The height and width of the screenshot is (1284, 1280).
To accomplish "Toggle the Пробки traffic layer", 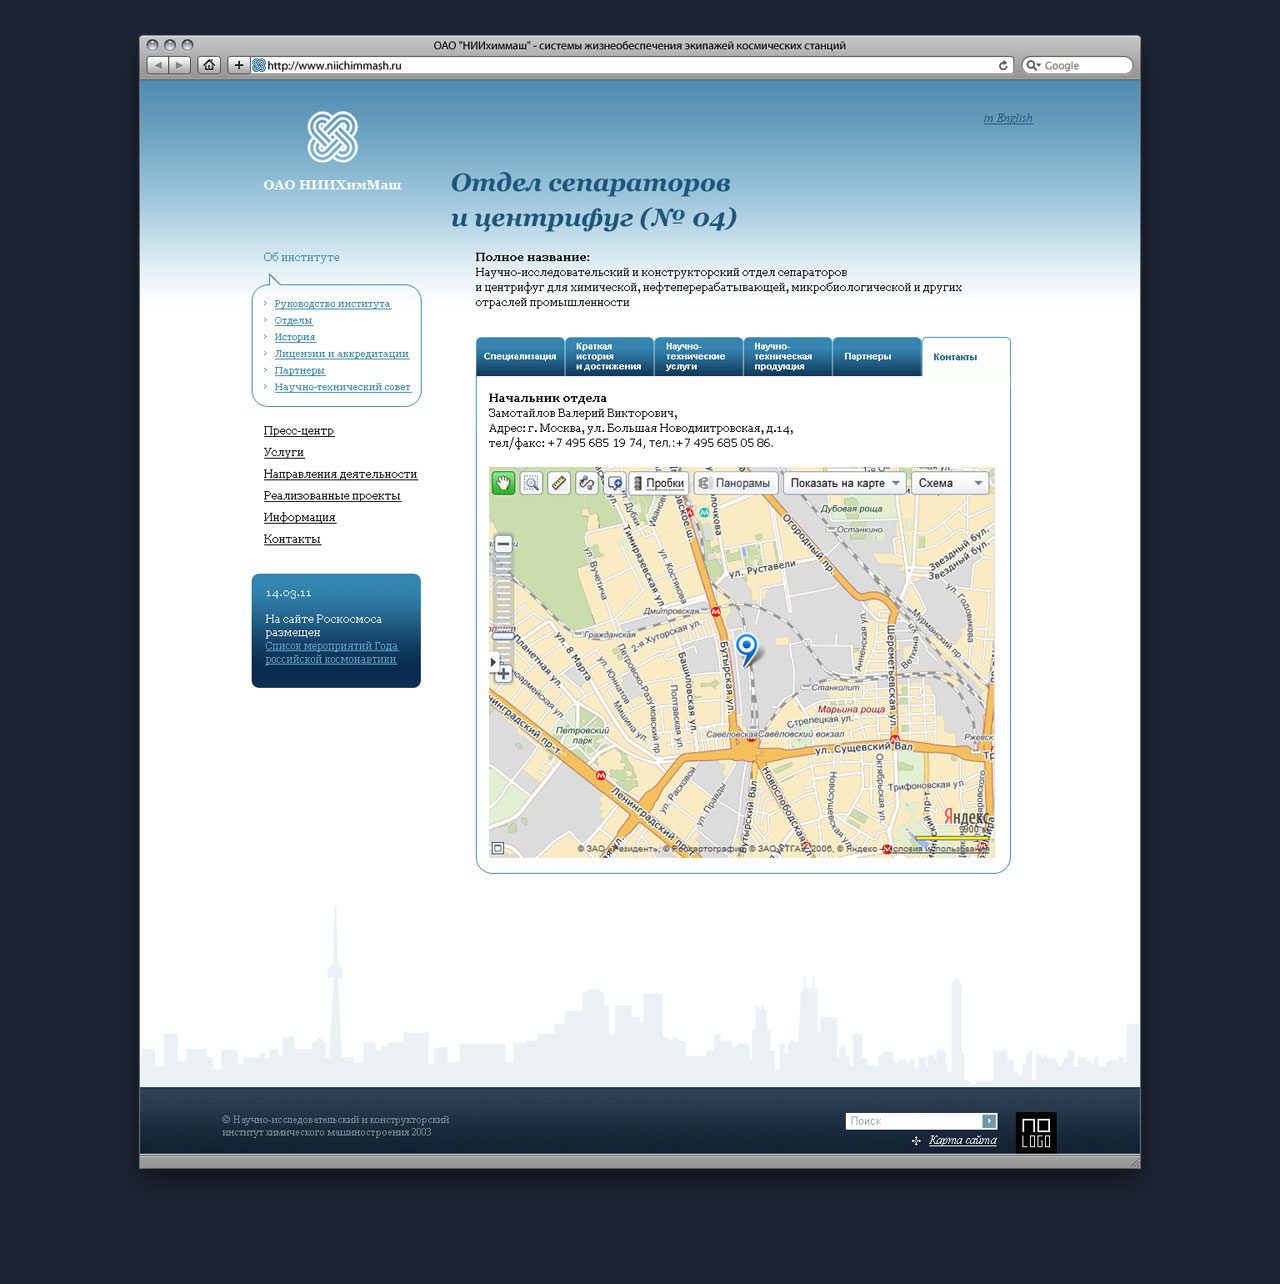I will [659, 483].
